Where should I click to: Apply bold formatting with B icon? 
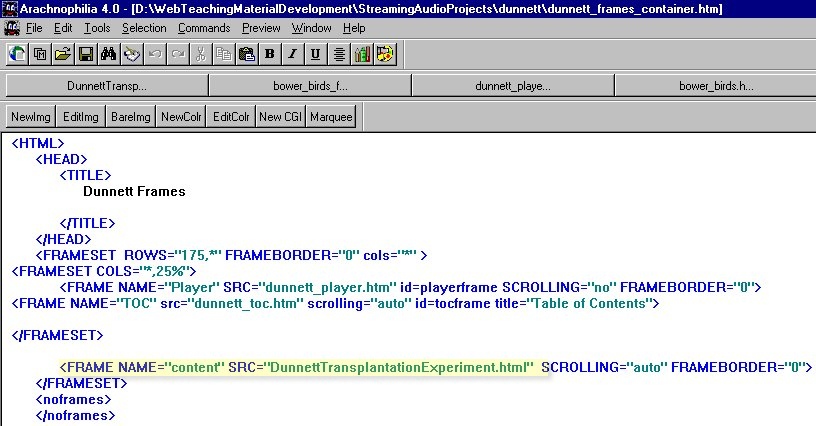pyautogui.click(x=271, y=53)
